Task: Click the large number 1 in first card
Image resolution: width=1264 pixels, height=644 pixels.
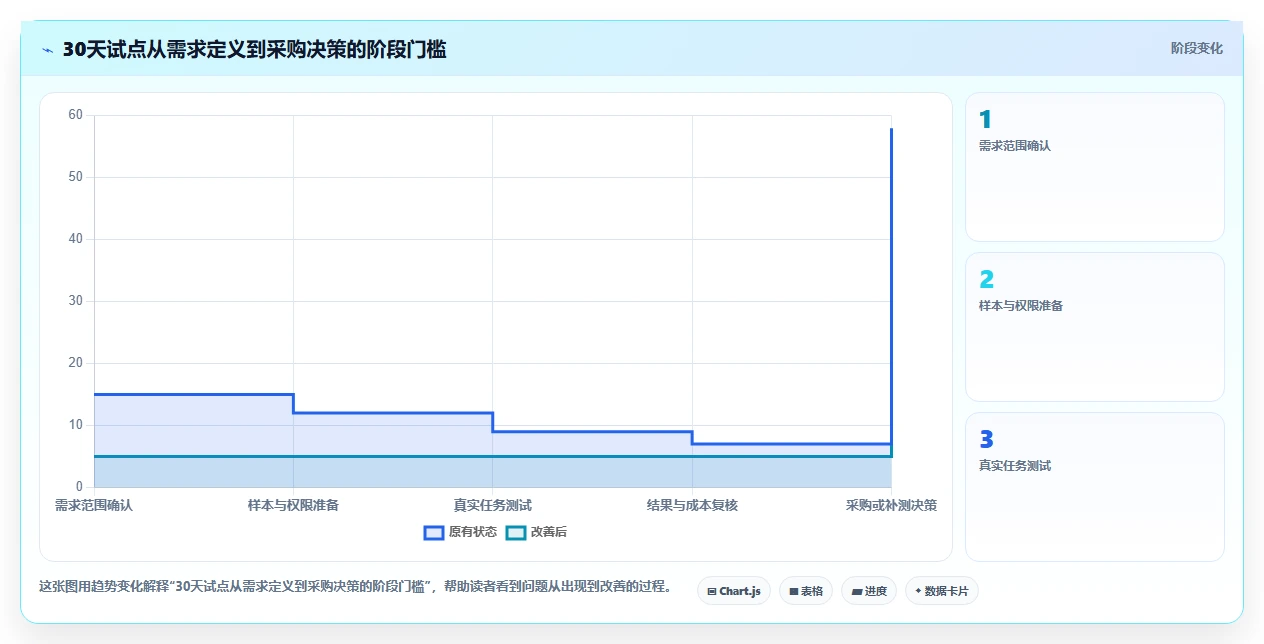Action: (985, 120)
